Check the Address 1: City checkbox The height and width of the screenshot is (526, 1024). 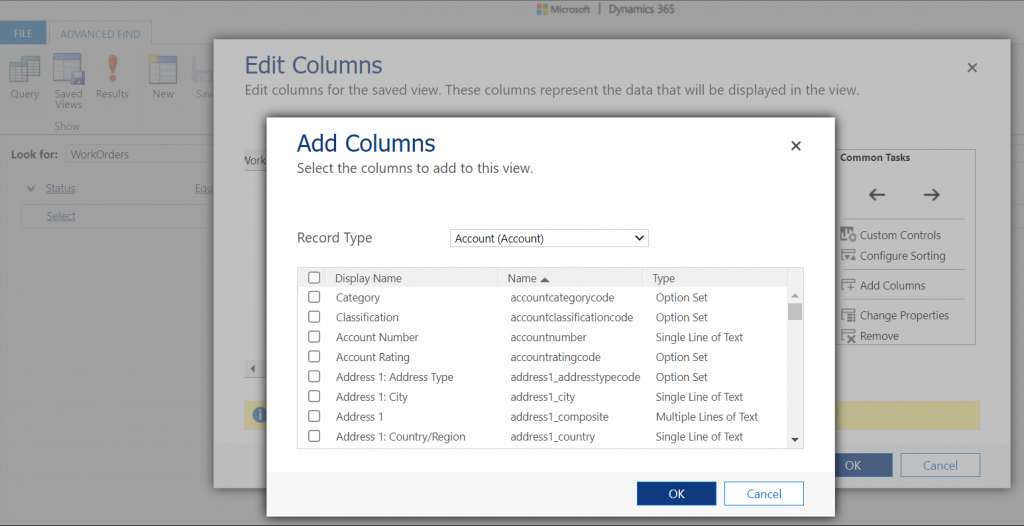314,397
